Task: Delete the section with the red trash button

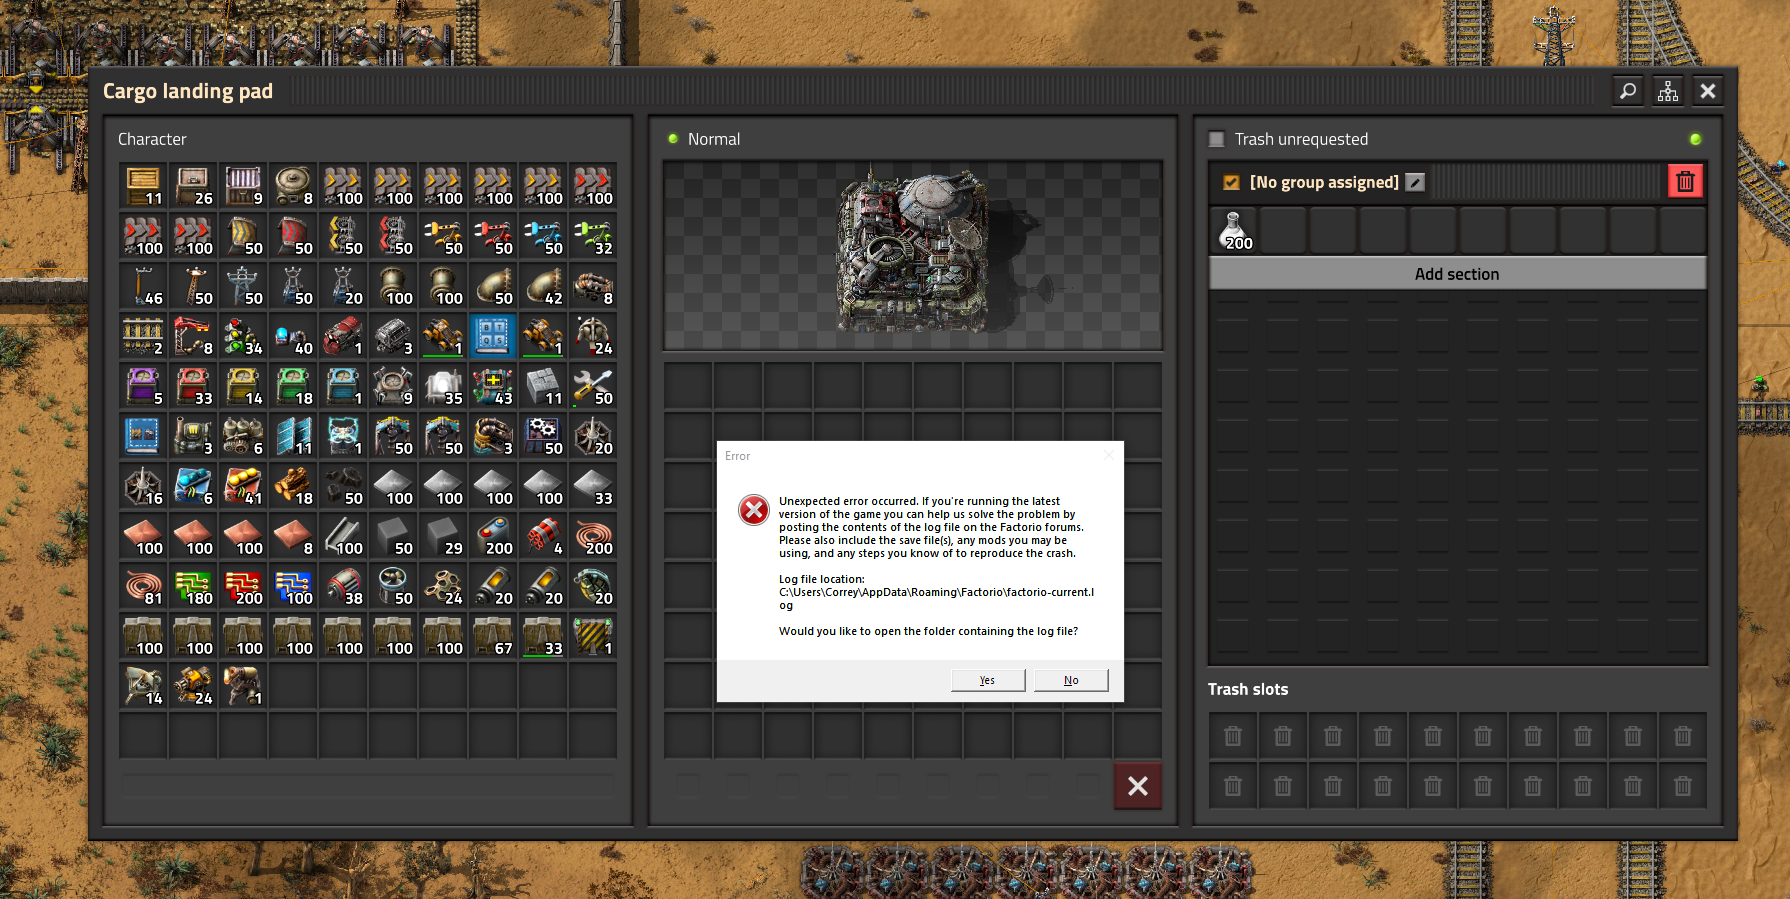Action: click(1685, 182)
